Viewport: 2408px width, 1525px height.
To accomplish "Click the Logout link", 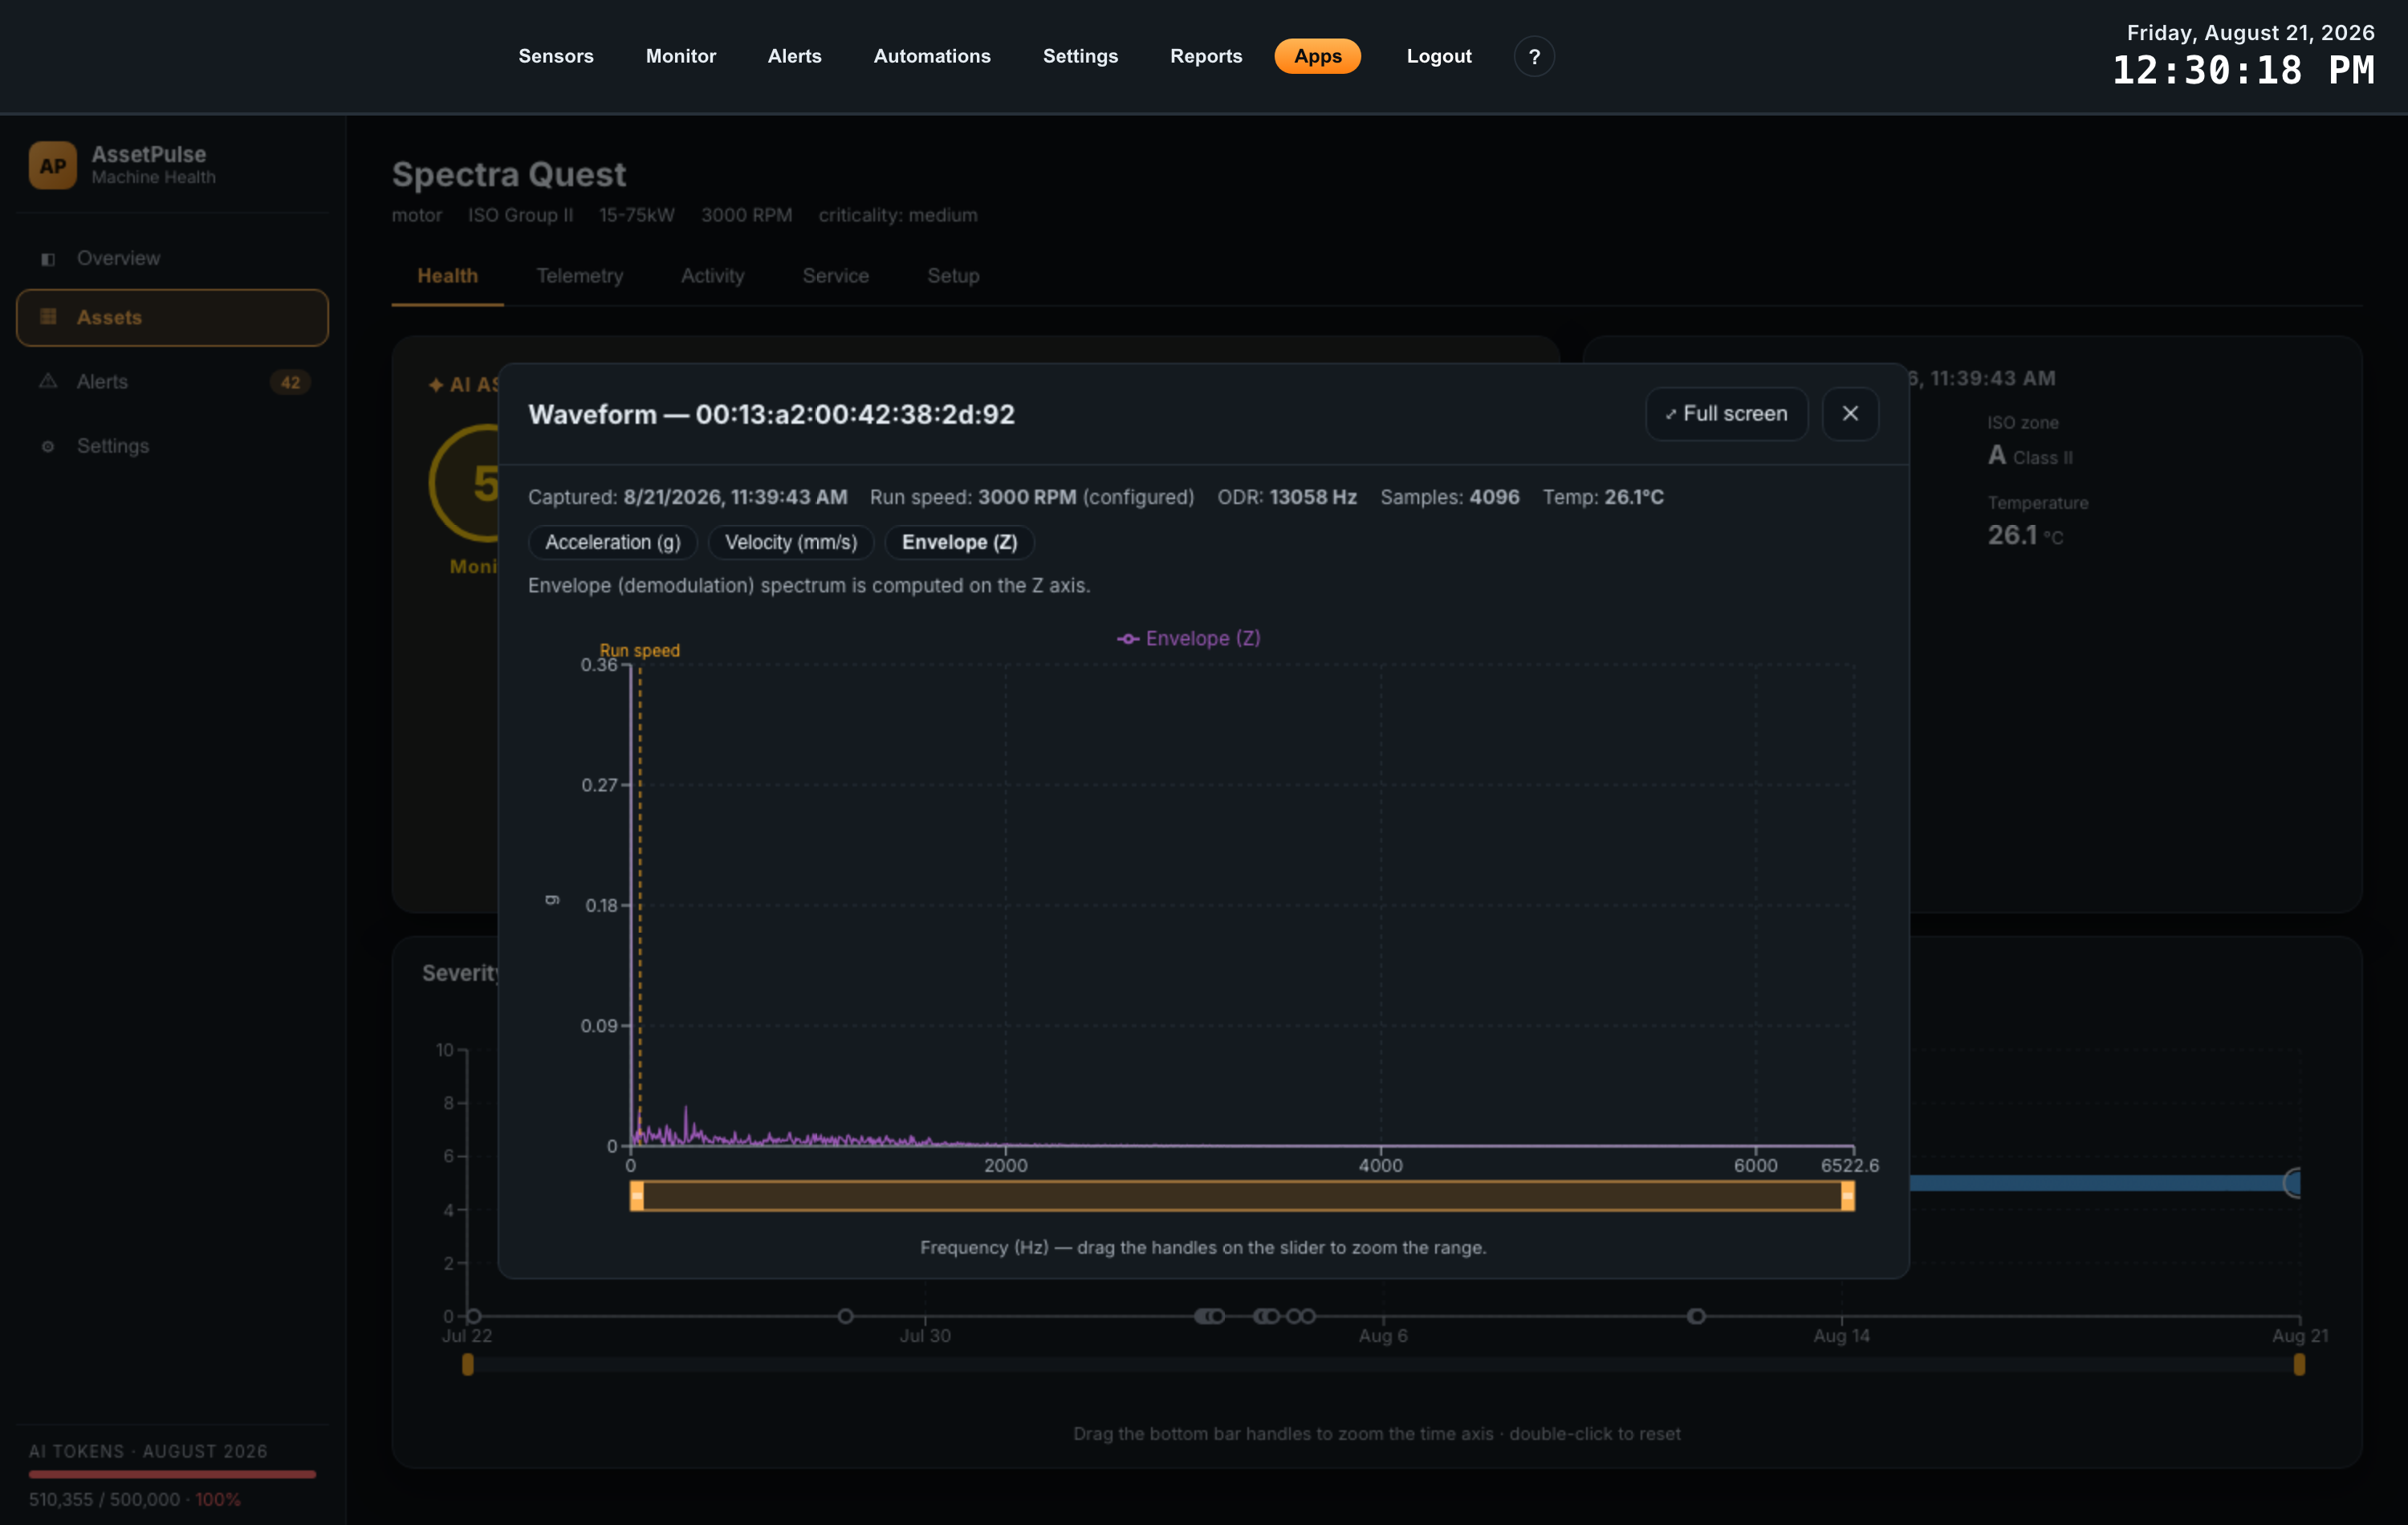I will [x=1438, y=56].
